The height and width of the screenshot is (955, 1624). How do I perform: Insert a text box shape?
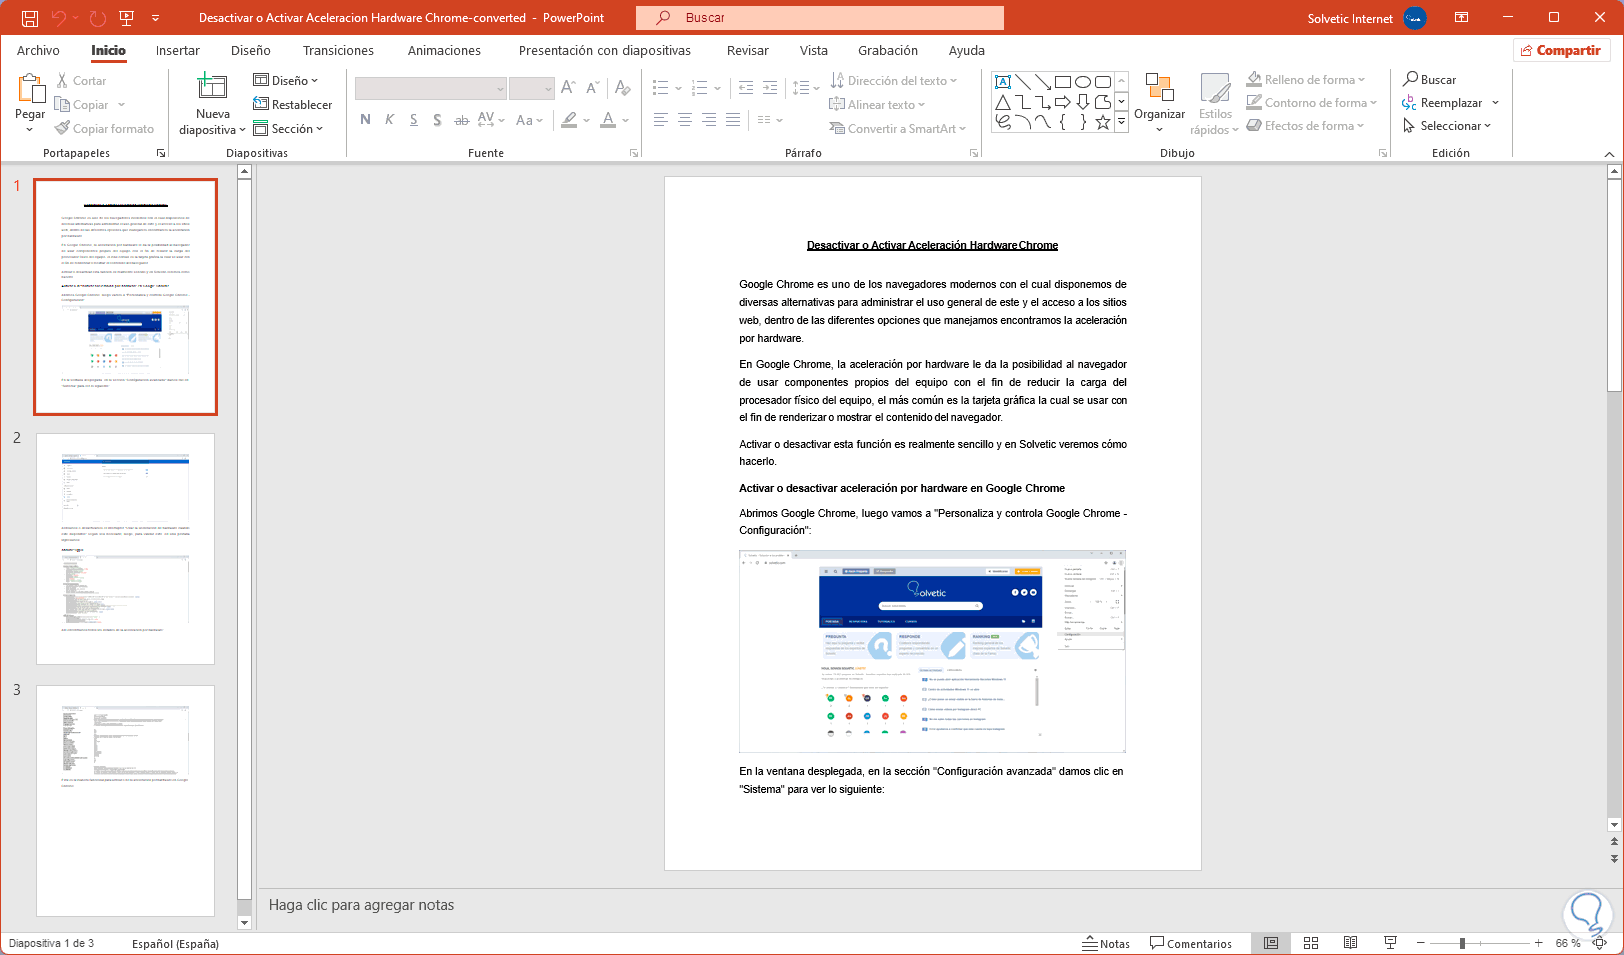[1003, 82]
